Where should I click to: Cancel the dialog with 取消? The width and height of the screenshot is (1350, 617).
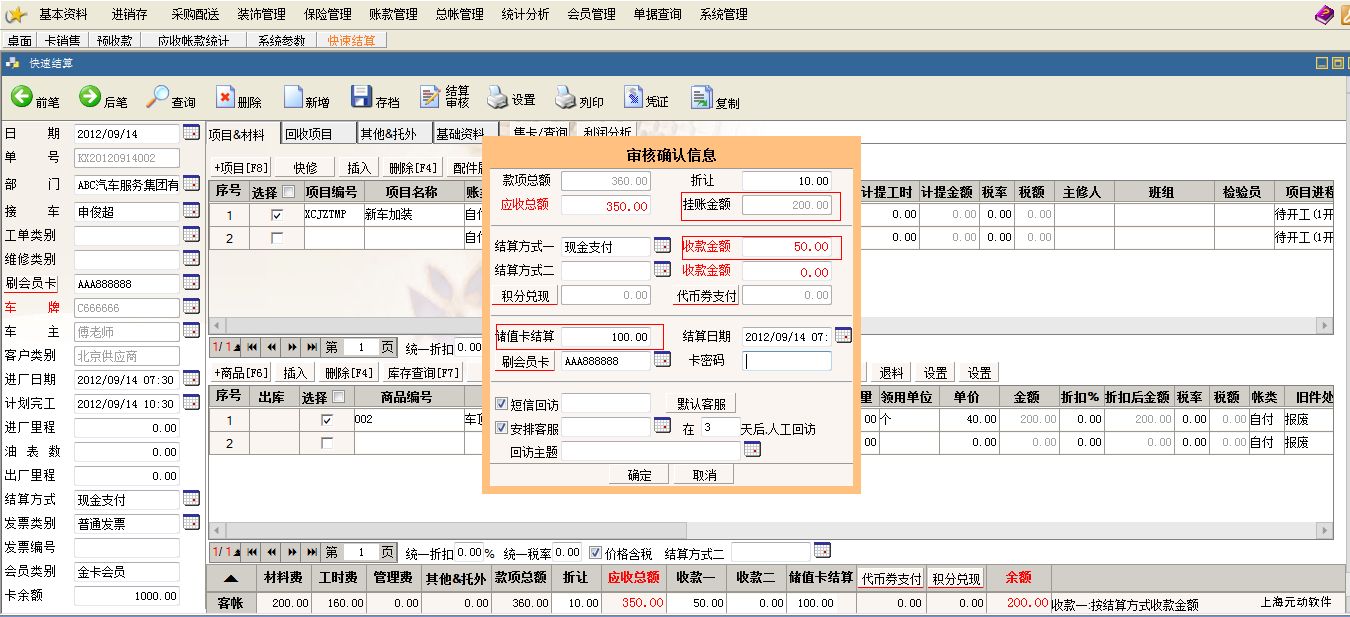coord(705,475)
